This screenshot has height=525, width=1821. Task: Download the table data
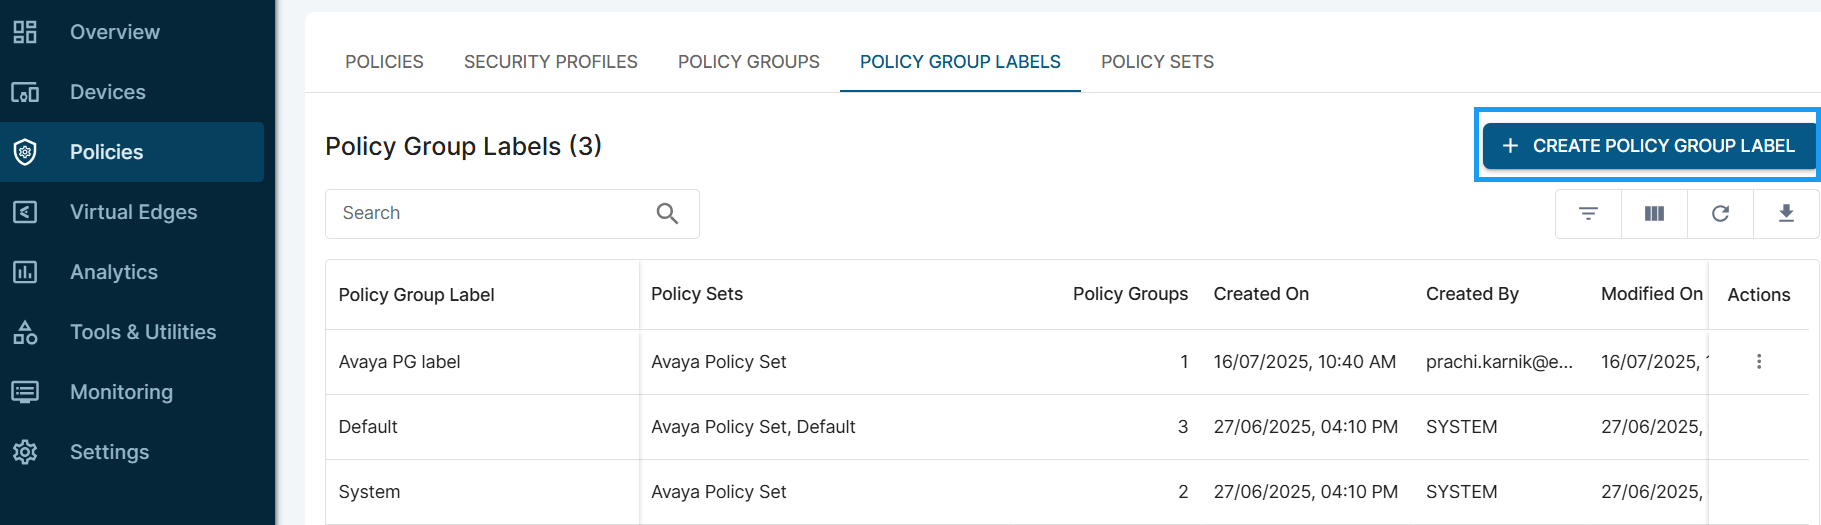[x=1786, y=213]
